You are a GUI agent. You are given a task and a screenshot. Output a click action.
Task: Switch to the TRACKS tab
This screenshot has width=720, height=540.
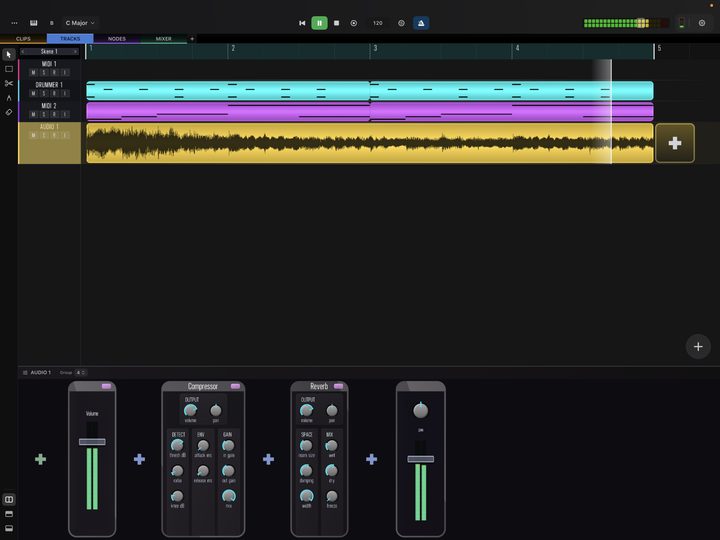tap(70, 39)
